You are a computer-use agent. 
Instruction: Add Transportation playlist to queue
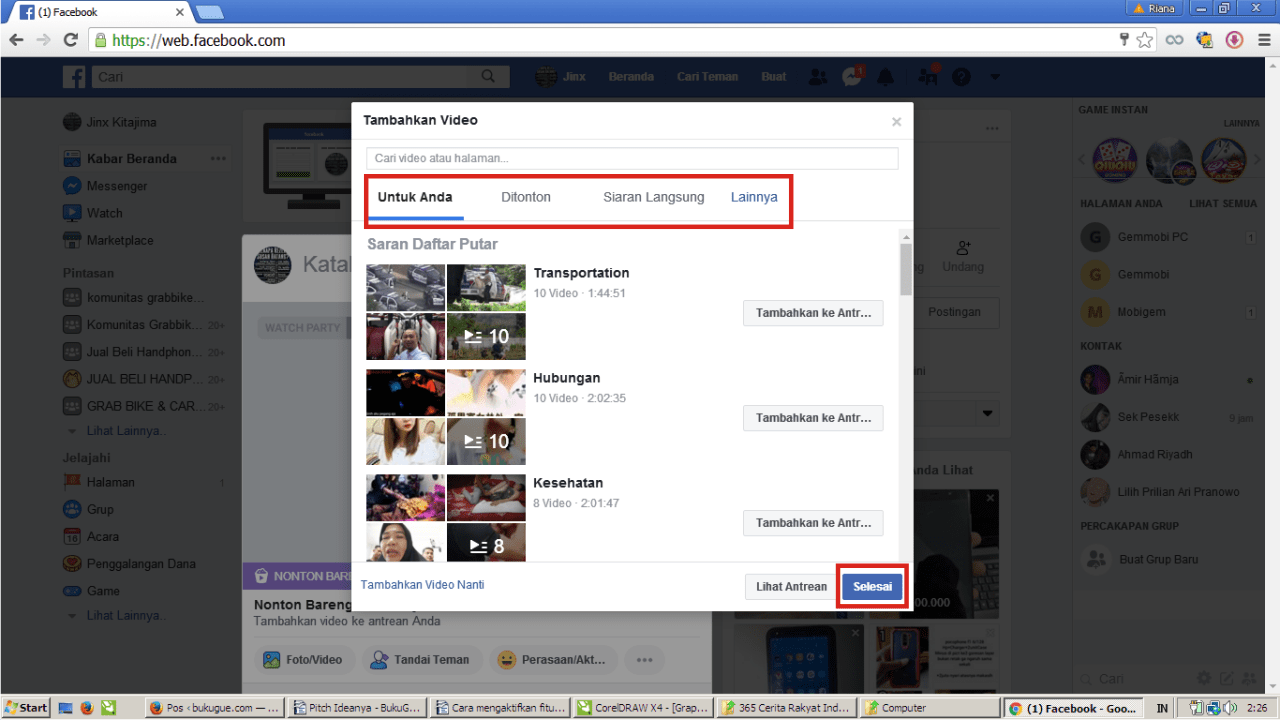(x=813, y=313)
